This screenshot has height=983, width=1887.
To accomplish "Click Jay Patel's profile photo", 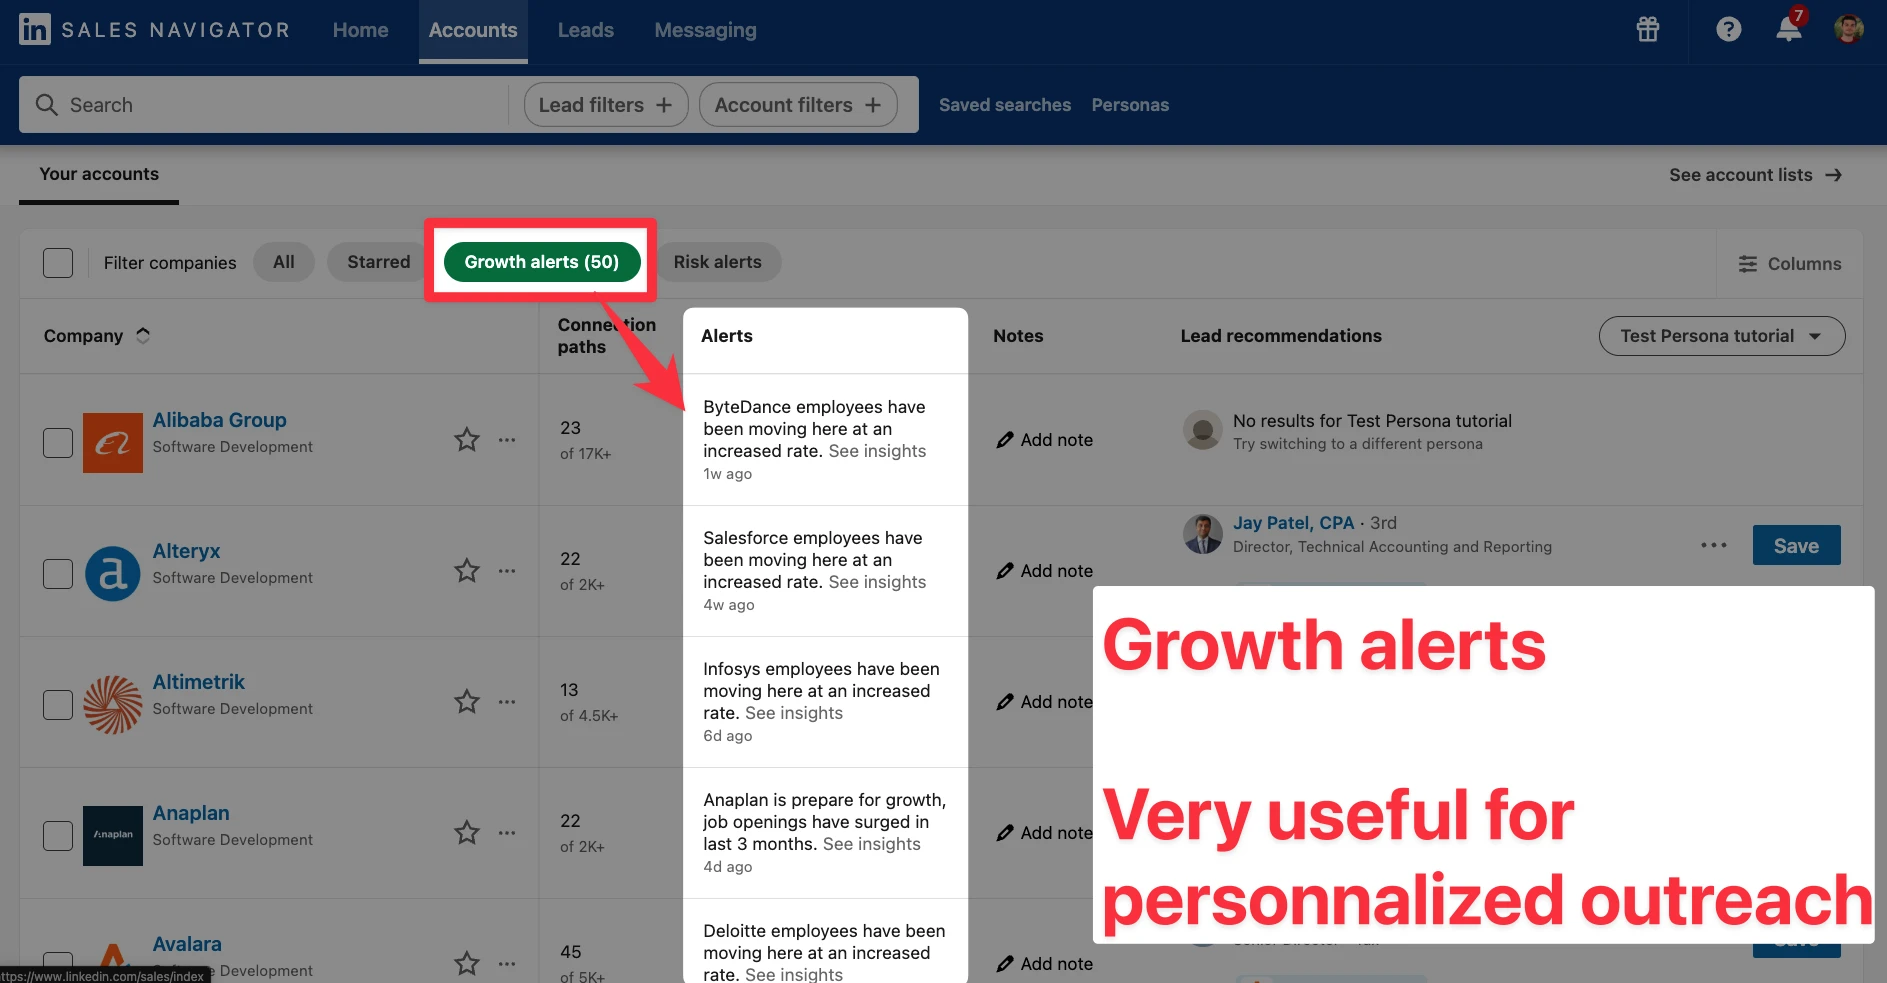I will coord(1203,534).
